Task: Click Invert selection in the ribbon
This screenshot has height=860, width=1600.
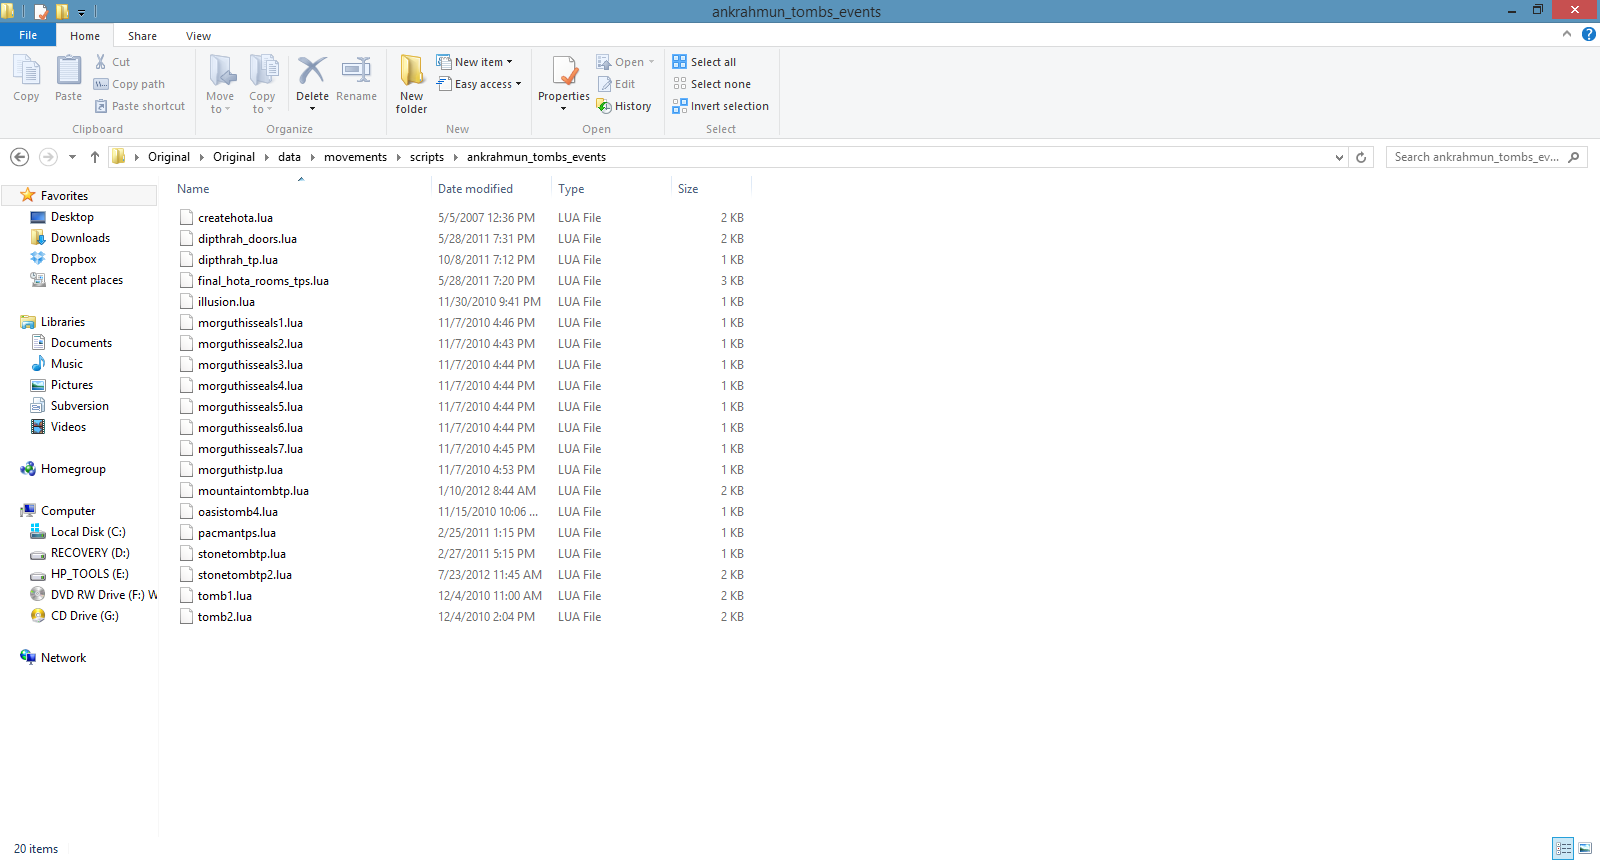Action: click(720, 106)
